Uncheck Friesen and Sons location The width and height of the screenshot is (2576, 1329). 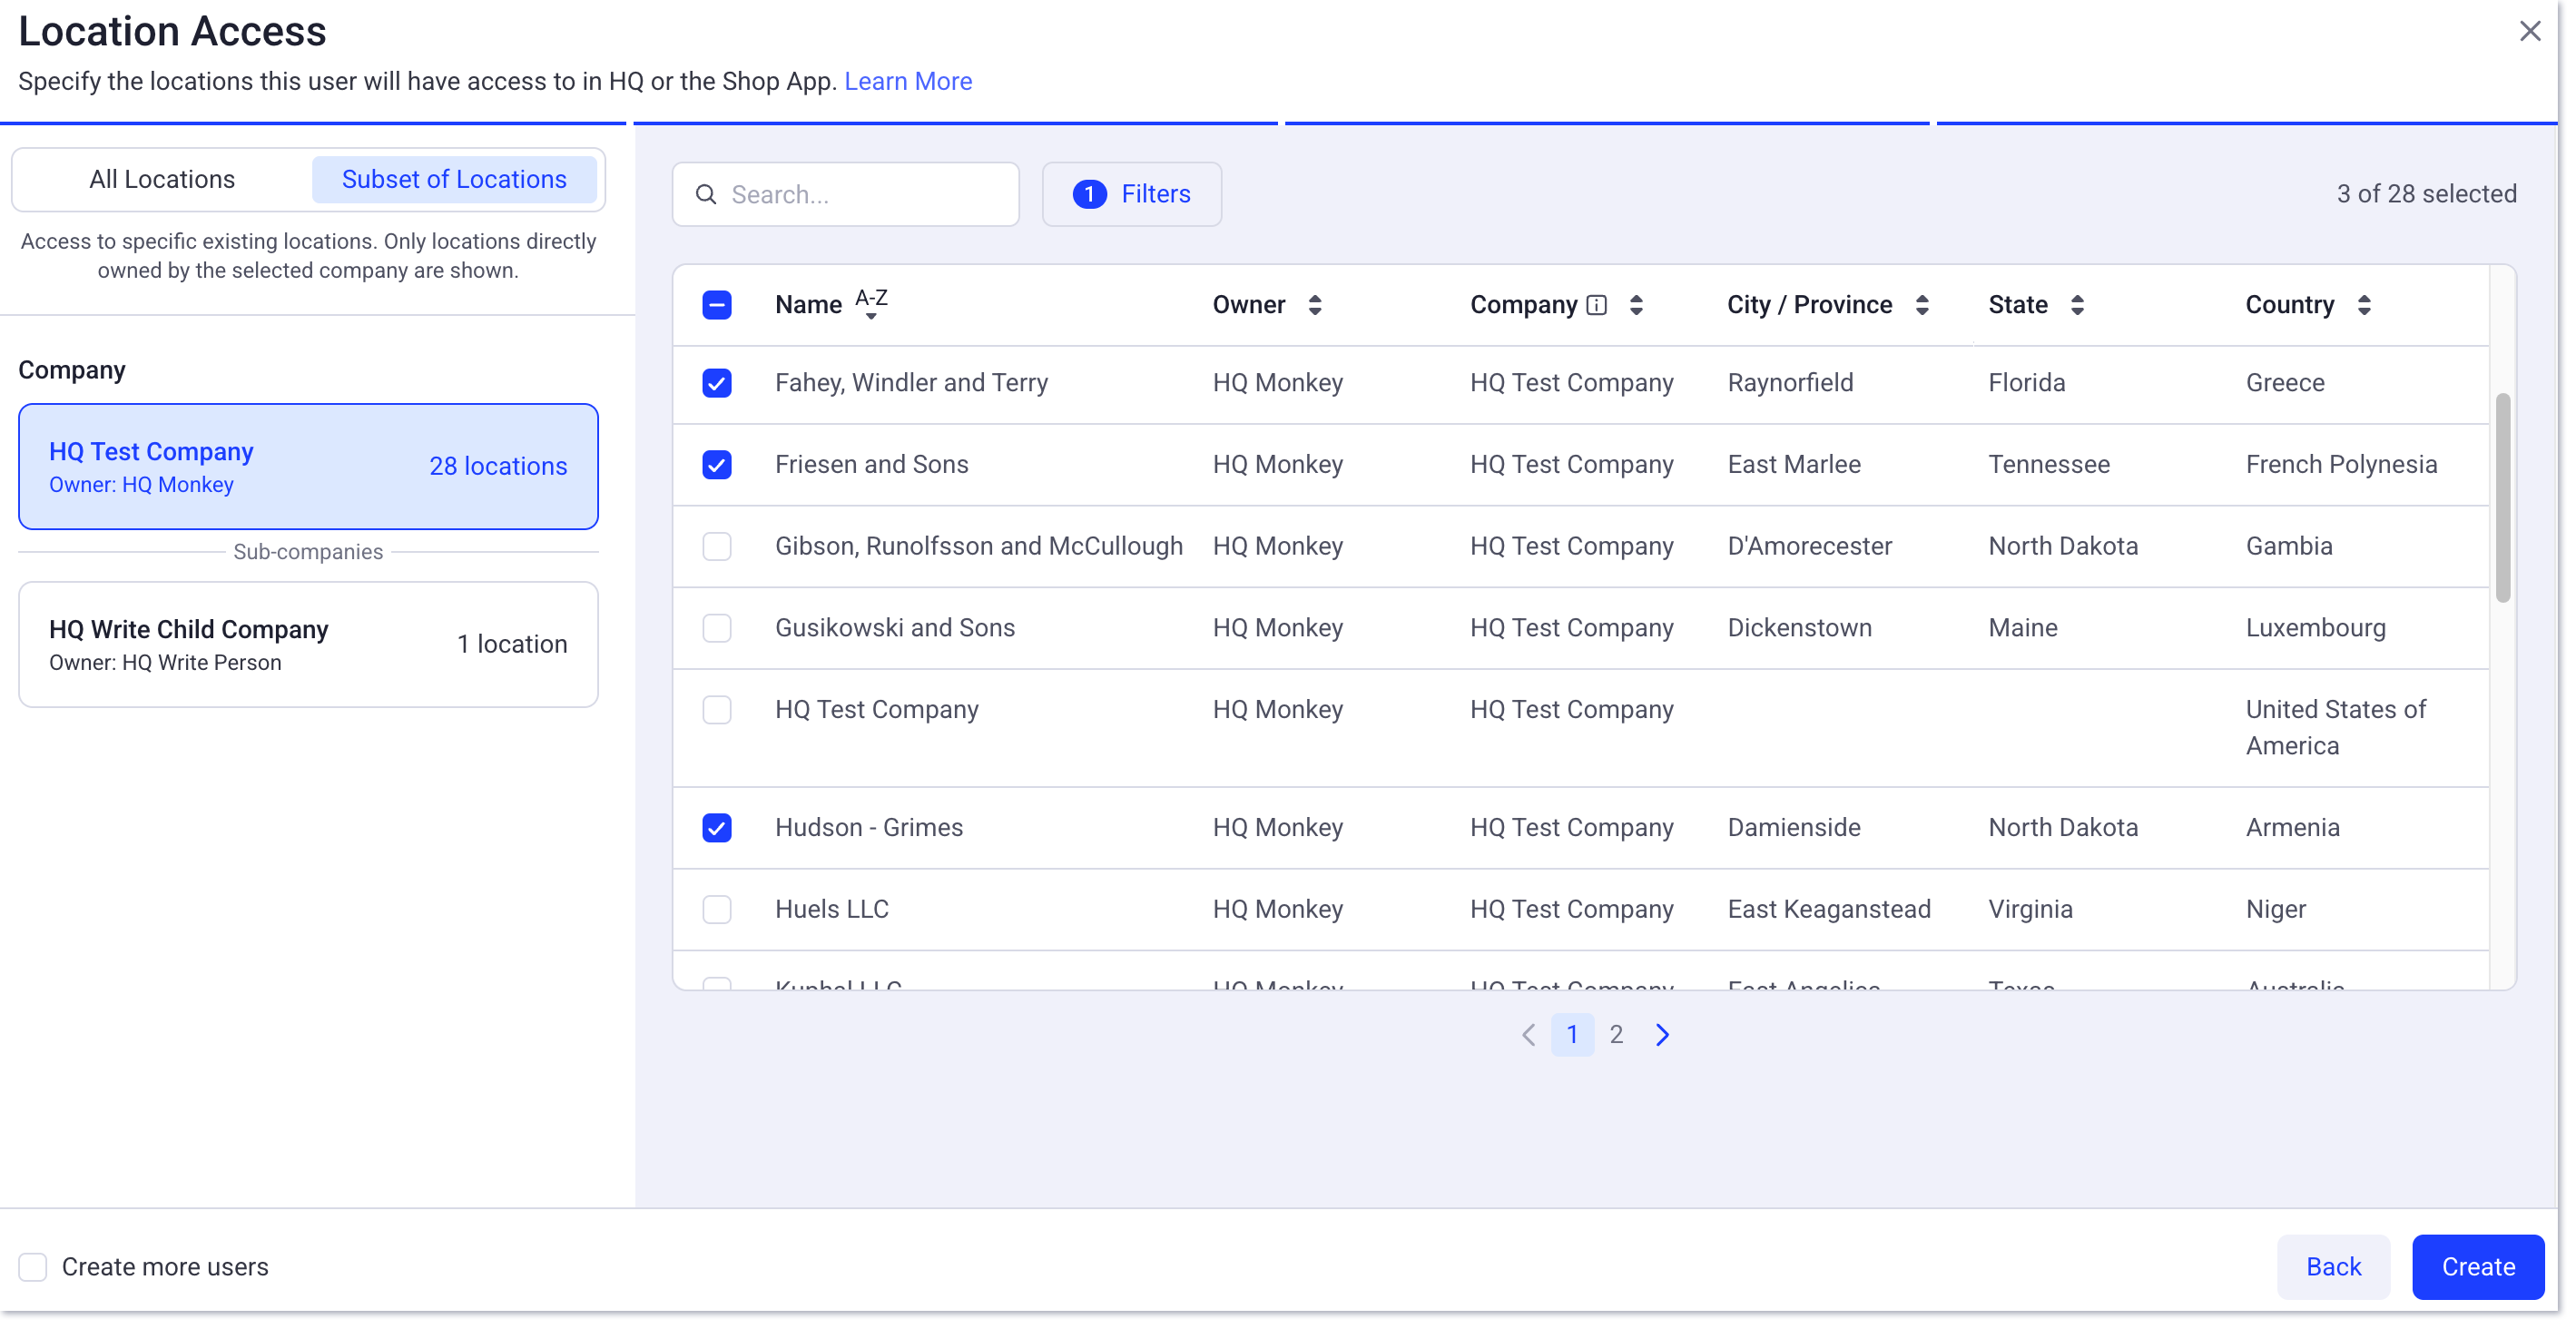click(x=717, y=465)
